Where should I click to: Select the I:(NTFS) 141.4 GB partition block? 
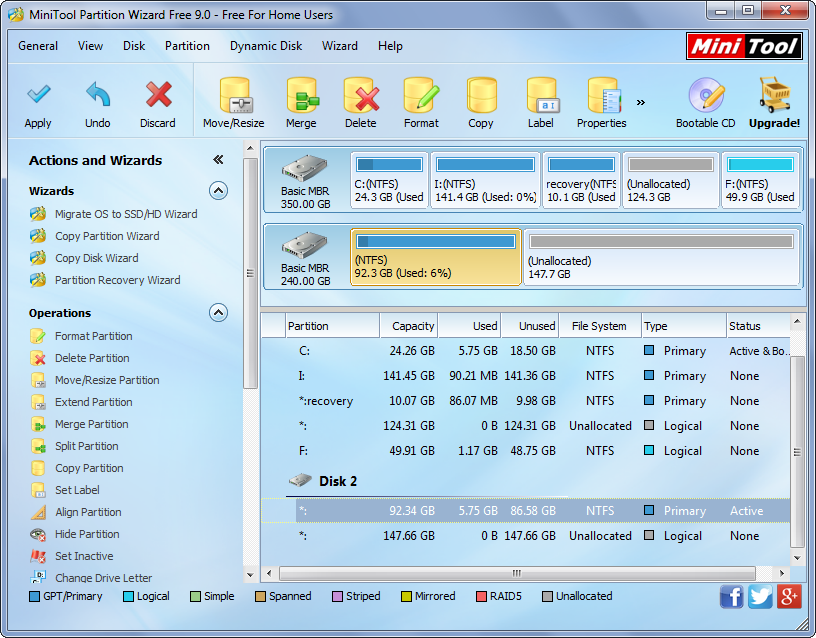(x=486, y=180)
